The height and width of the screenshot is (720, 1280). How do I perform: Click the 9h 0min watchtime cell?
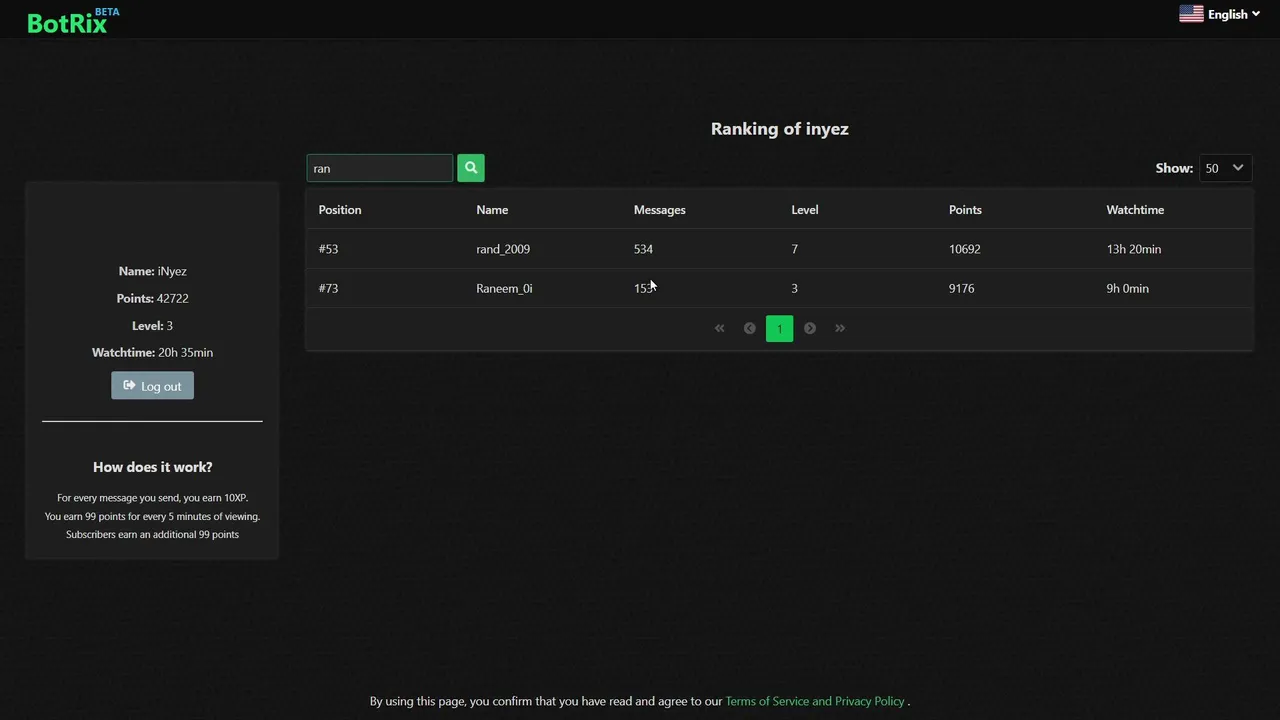pyautogui.click(x=1128, y=288)
